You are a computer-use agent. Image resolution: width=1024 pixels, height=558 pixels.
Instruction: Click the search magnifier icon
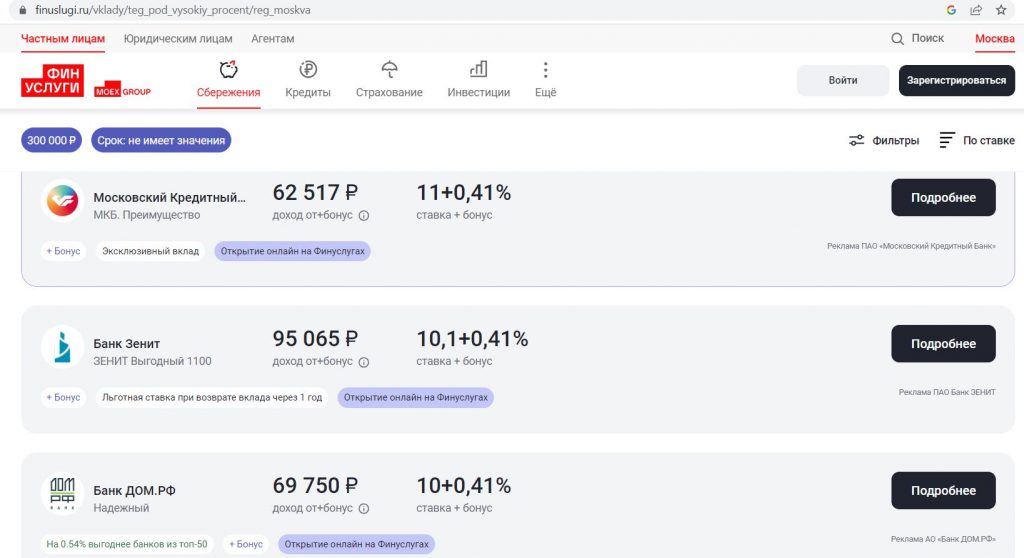[898, 39]
